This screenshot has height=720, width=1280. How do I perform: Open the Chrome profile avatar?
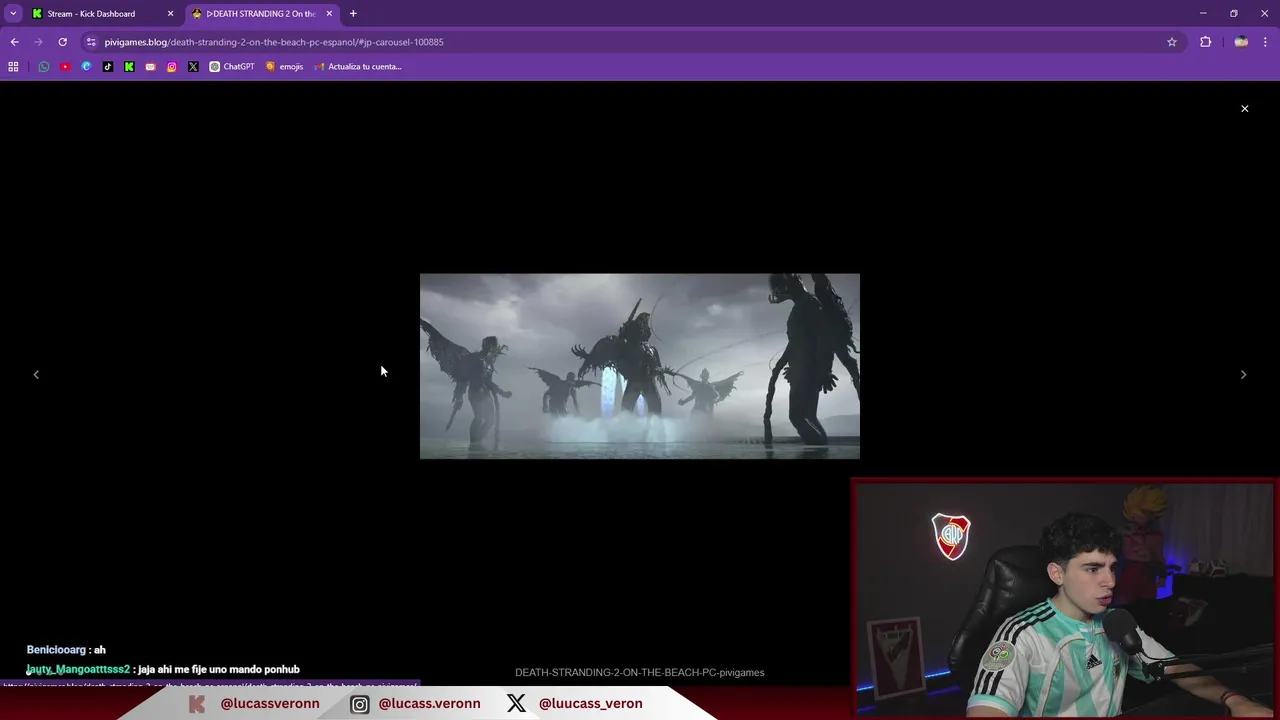(x=1241, y=42)
